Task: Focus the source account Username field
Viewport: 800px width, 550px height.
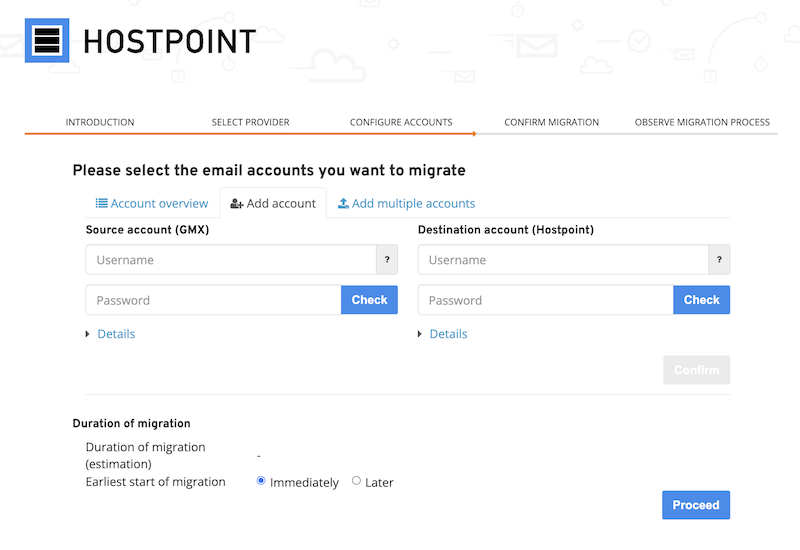Action: click(231, 260)
